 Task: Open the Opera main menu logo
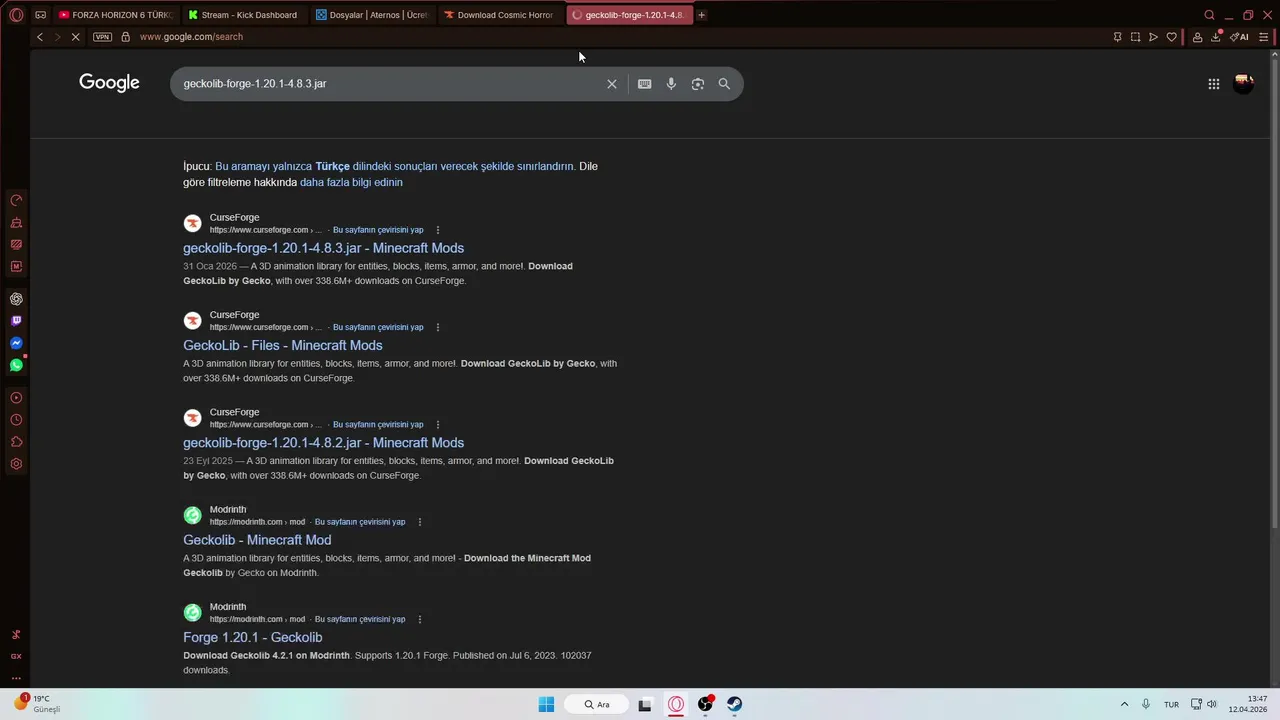tap(16, 15)
